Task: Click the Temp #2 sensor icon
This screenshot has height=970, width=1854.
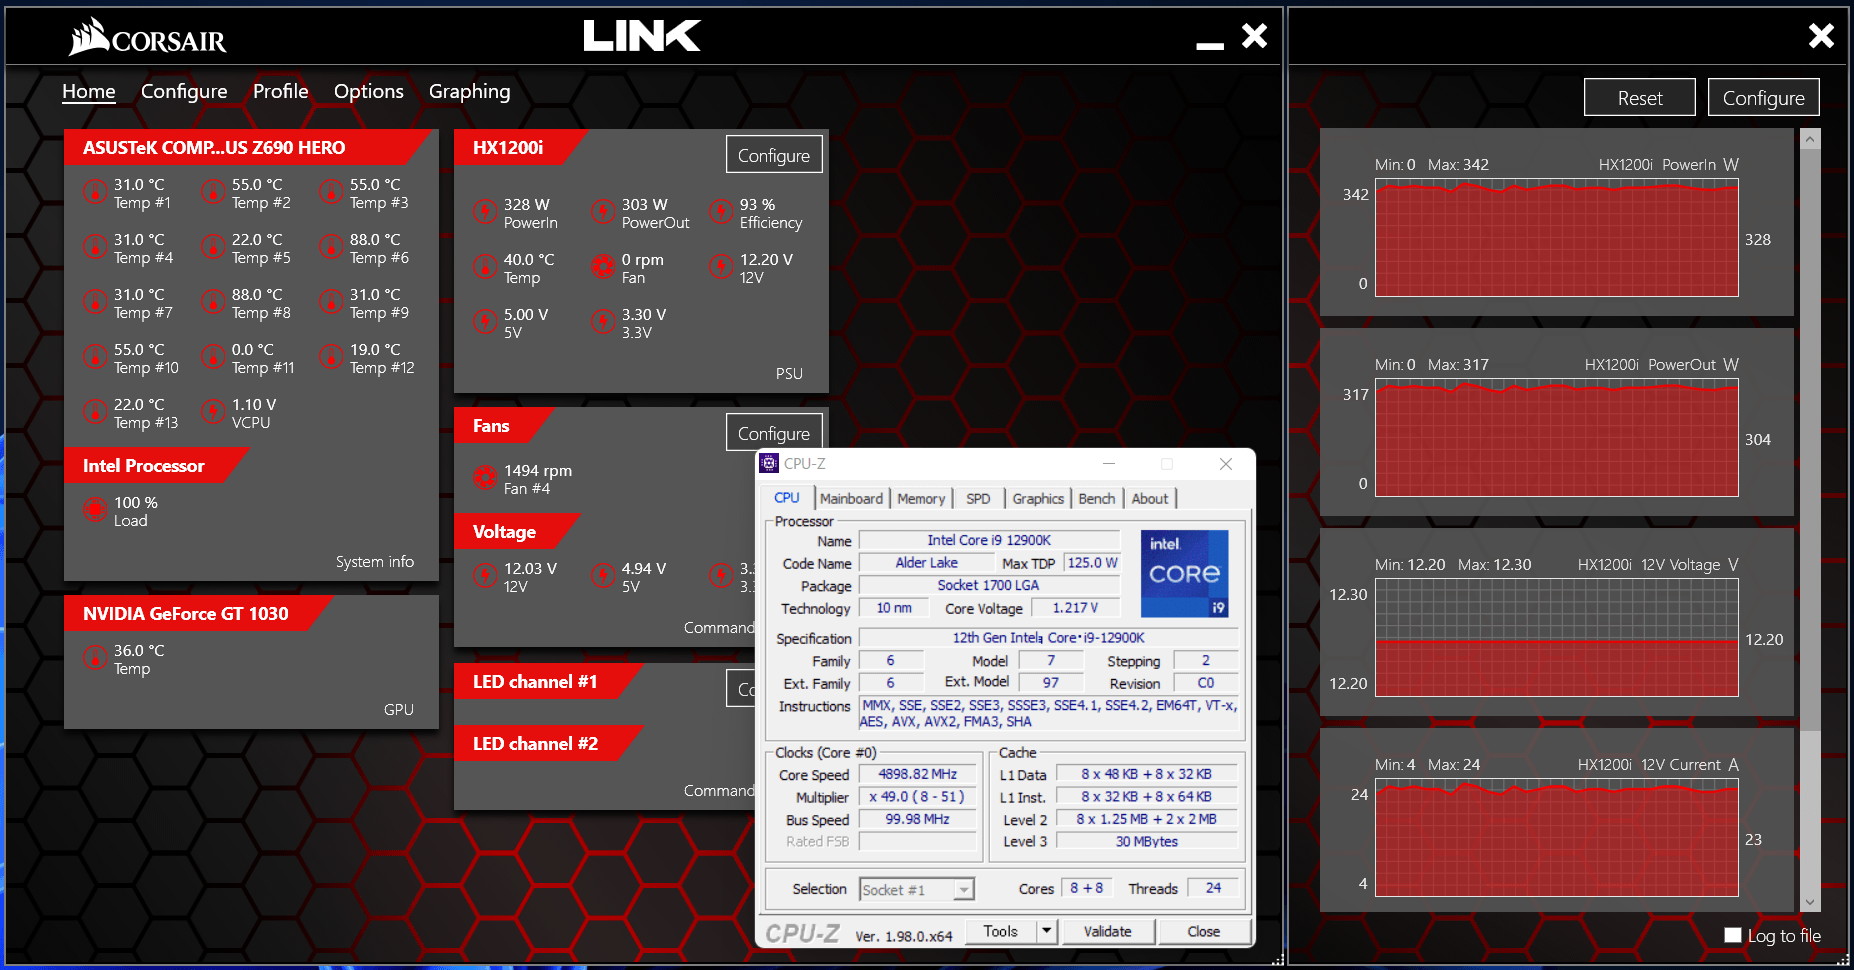Action: pyautogui.click(x=213, y=192)
